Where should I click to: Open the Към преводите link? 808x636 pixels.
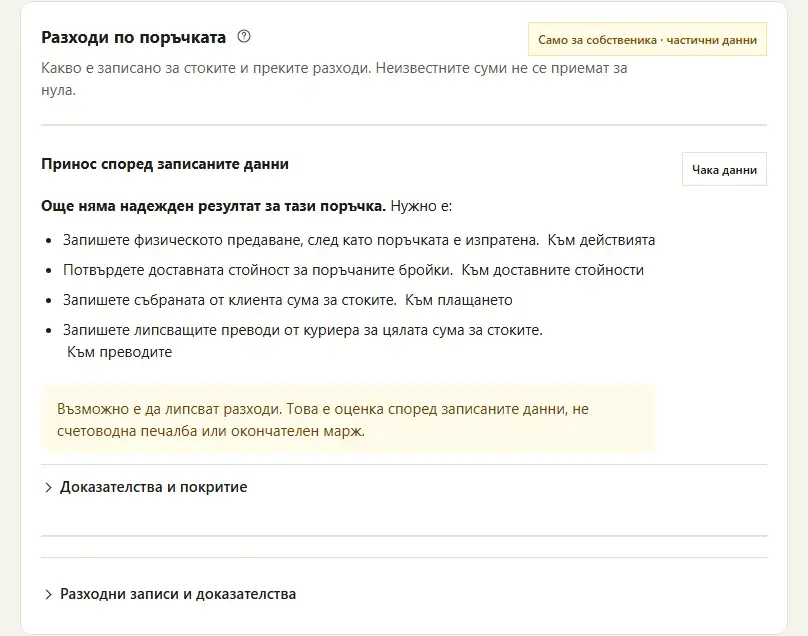coord(120,352)
